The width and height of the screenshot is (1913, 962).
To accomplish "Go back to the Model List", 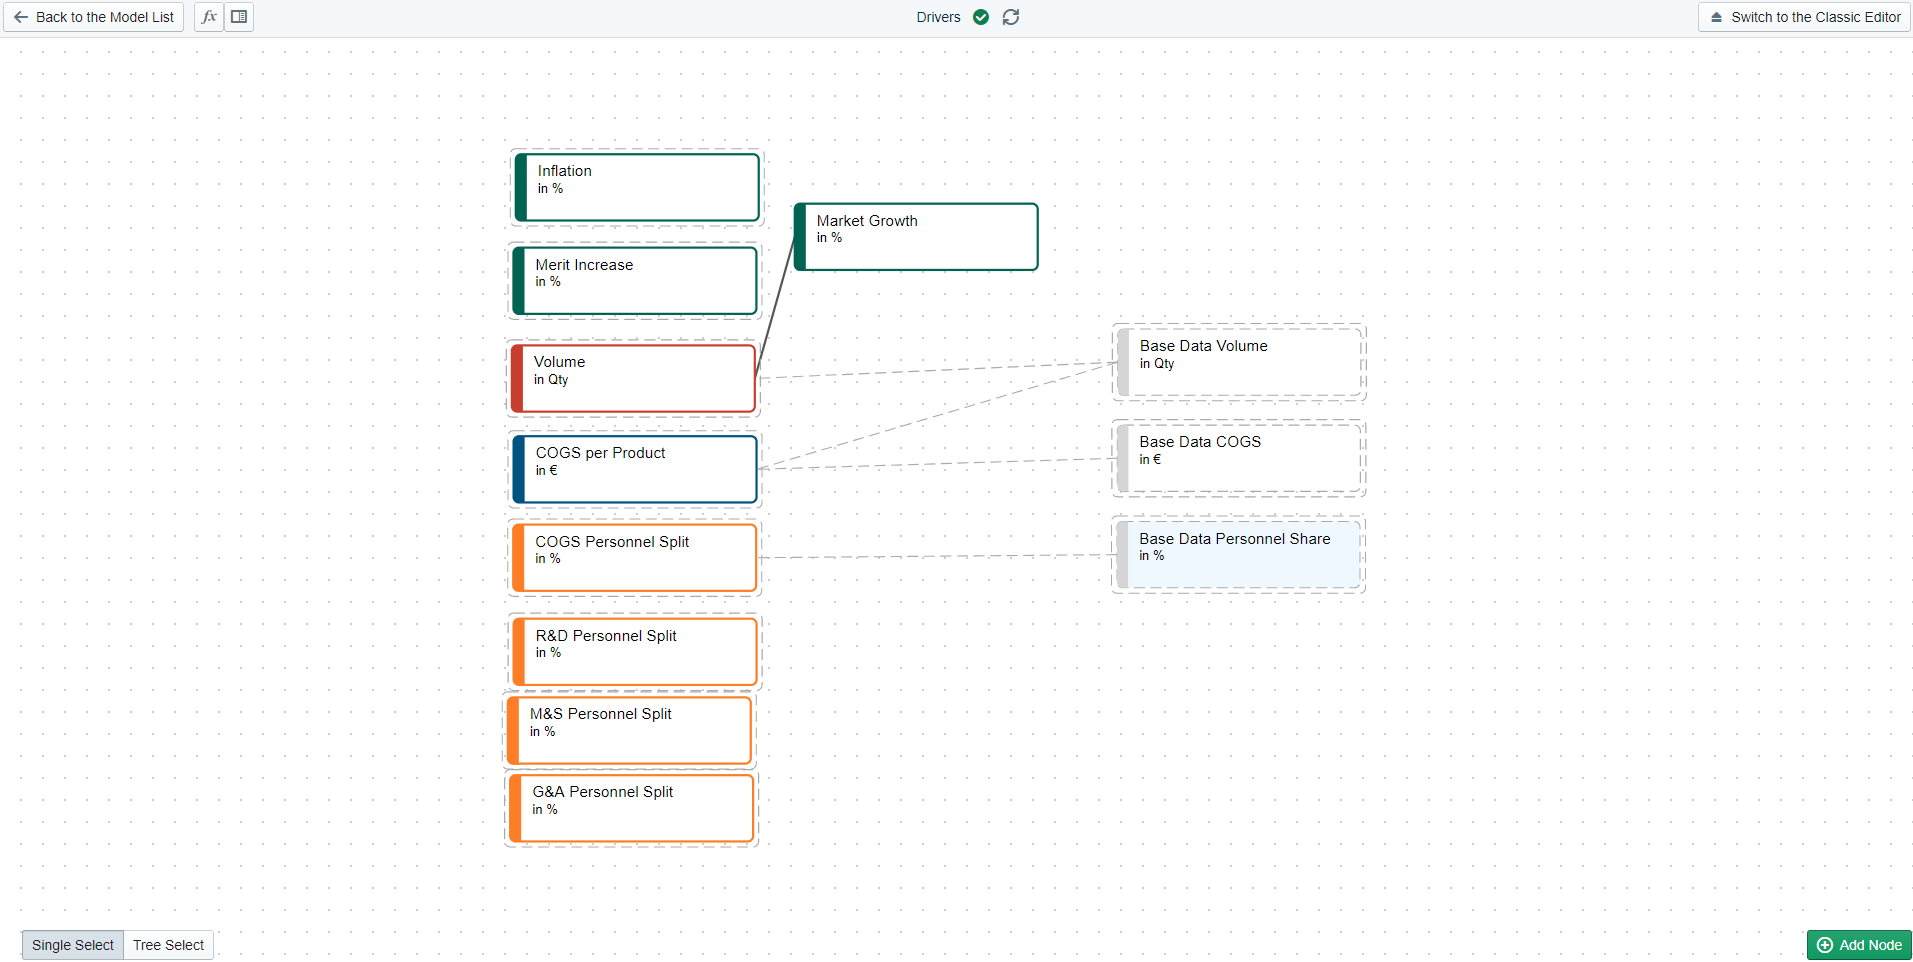I will 94,17.
